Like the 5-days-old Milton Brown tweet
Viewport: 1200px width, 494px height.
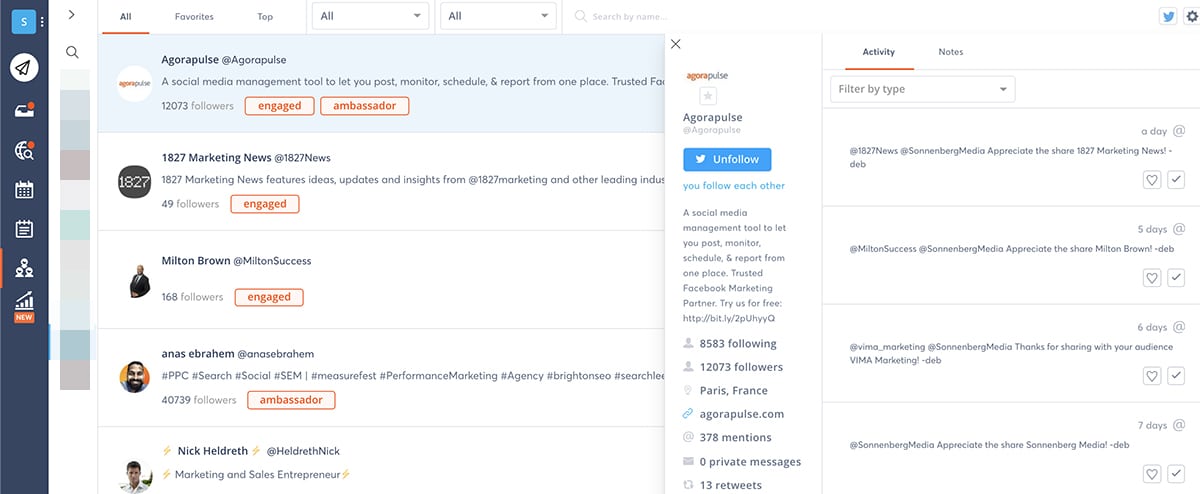point(1152,278)
